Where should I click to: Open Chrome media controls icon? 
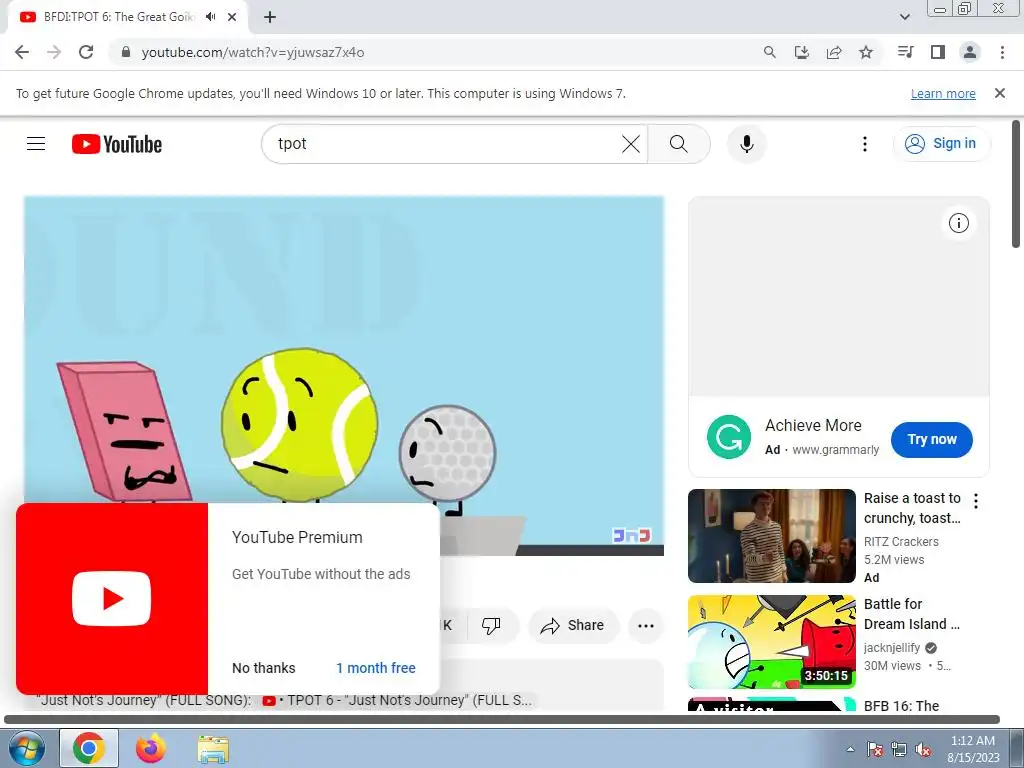[905, 52]
